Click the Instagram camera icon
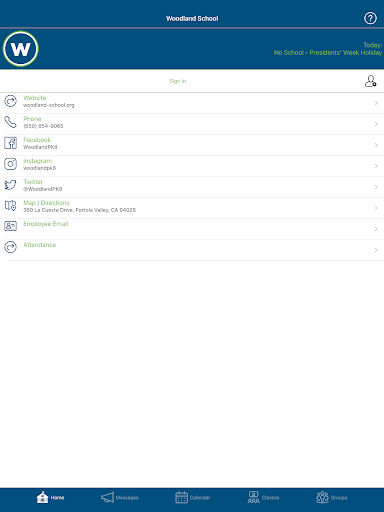Screen dimensions: 384x512 [x=10, y=164]
